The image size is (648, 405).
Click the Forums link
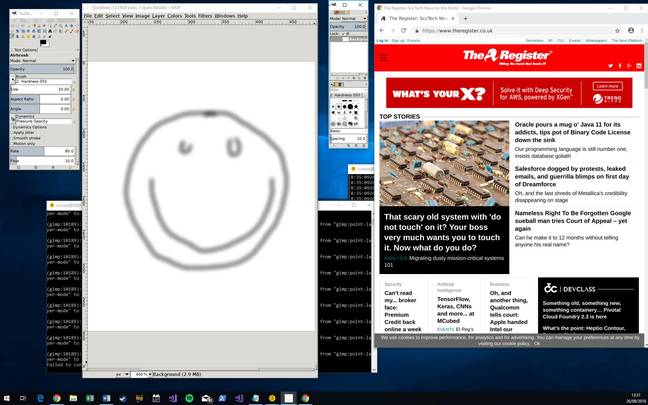click(414, 40)
